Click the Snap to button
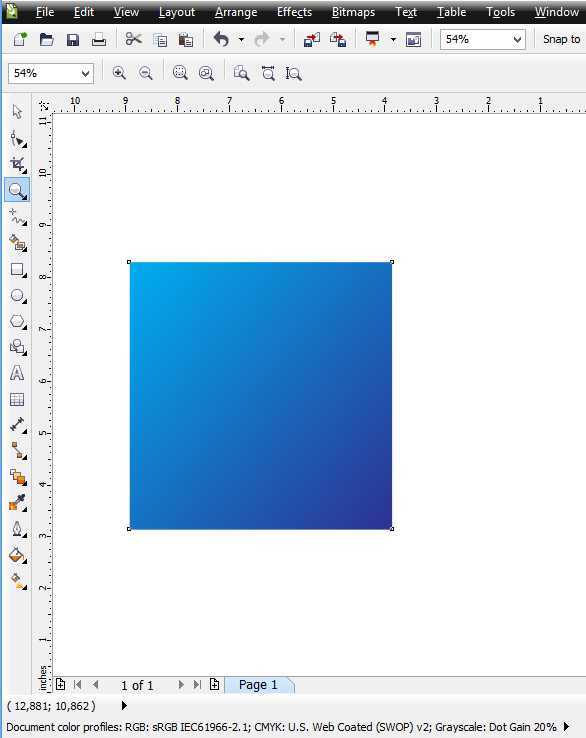The height and width of the screenshot is (738, 586). coord(561,39)
